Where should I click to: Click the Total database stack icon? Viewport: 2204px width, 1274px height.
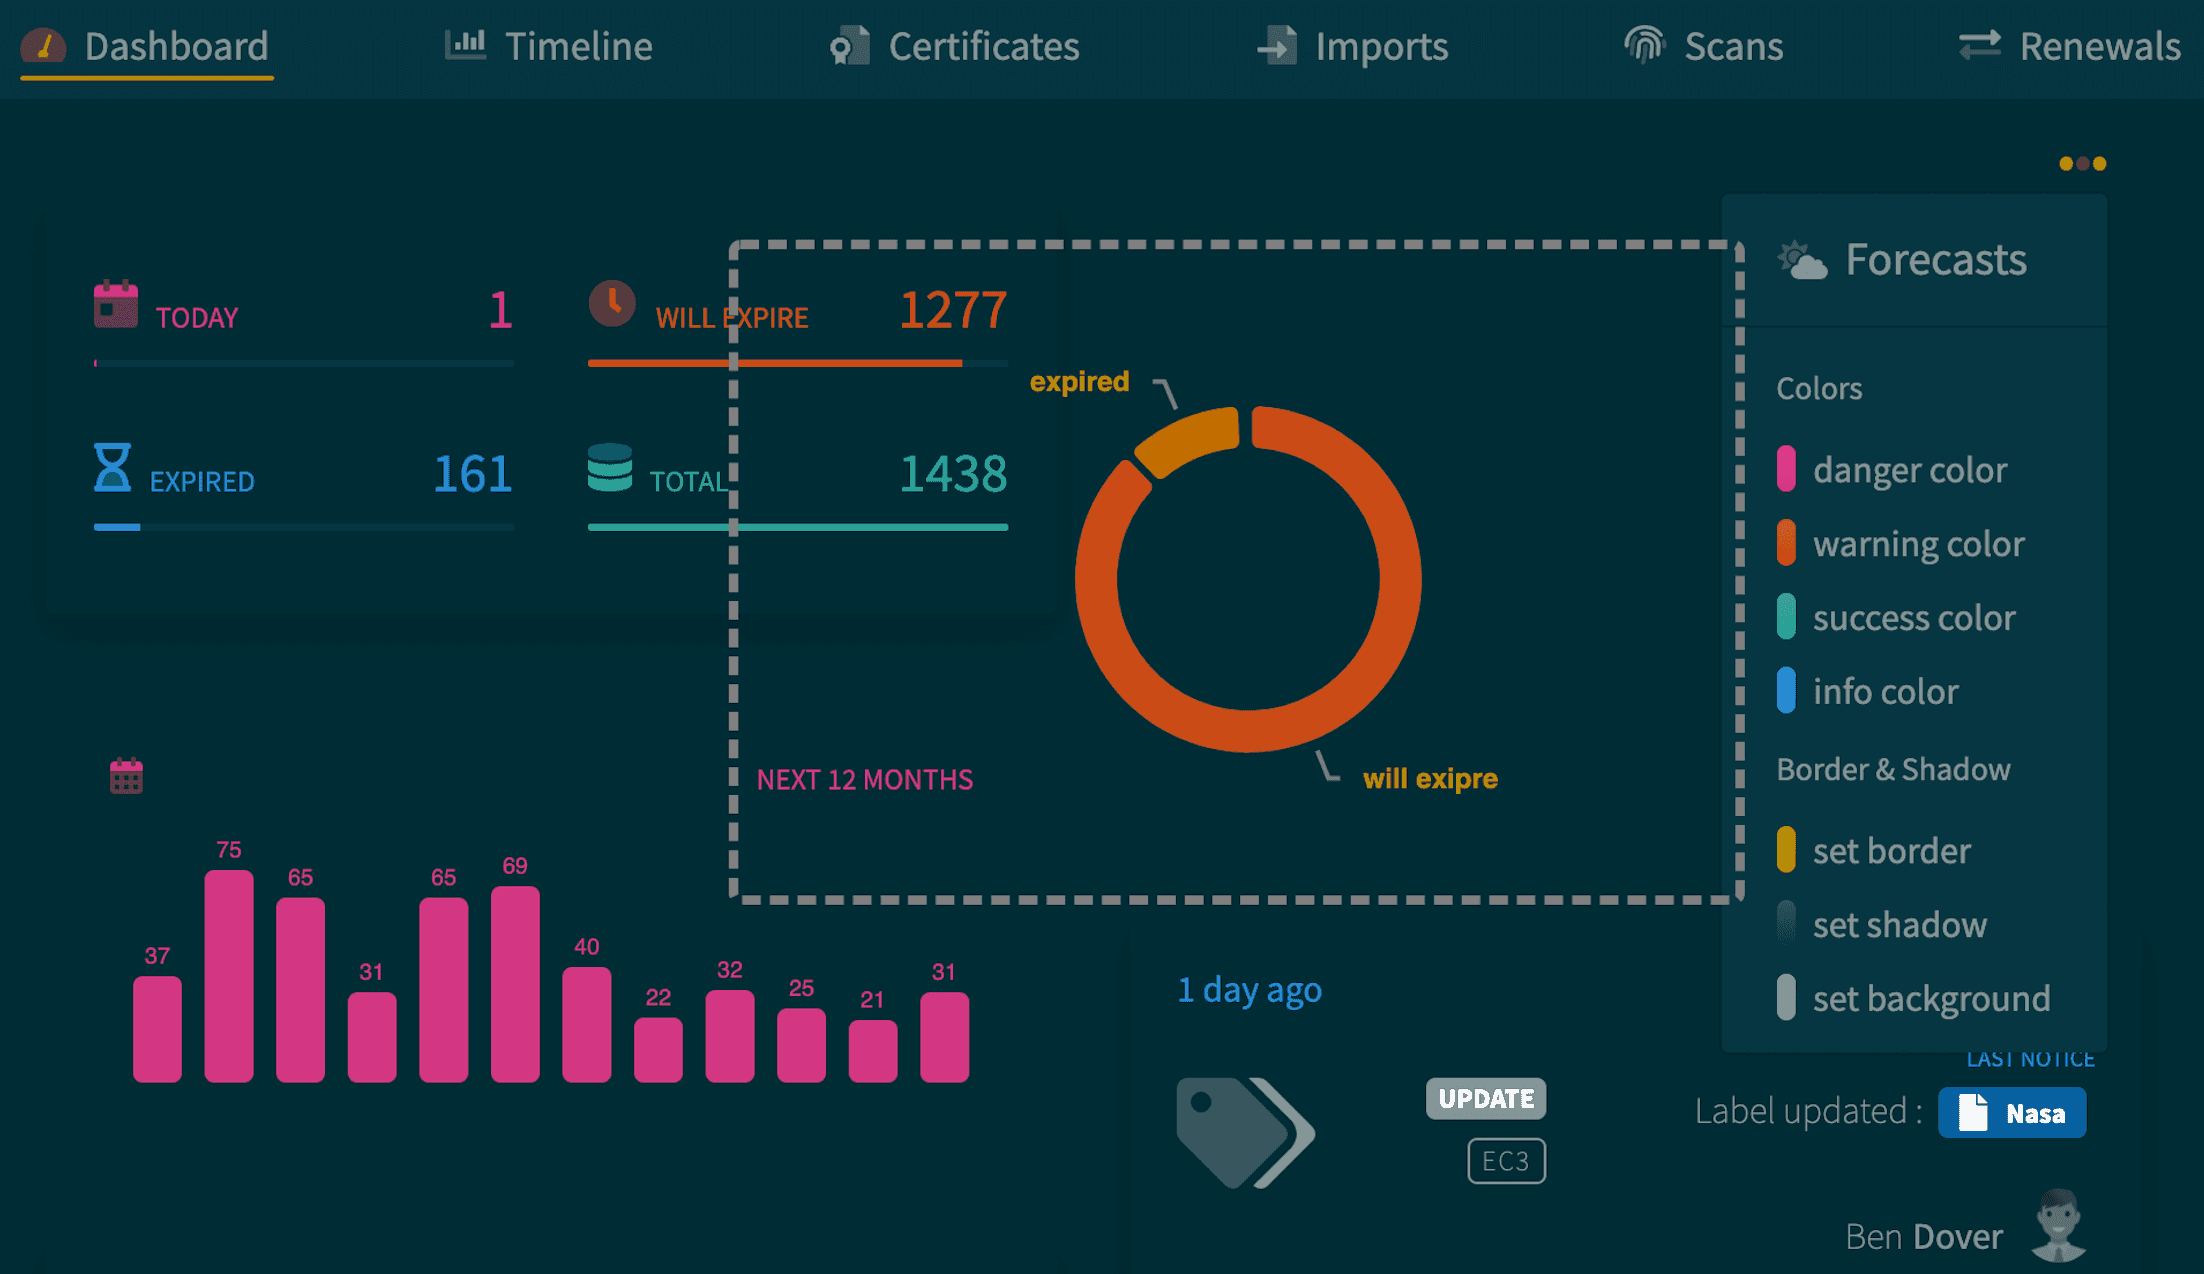click(610, 467)
